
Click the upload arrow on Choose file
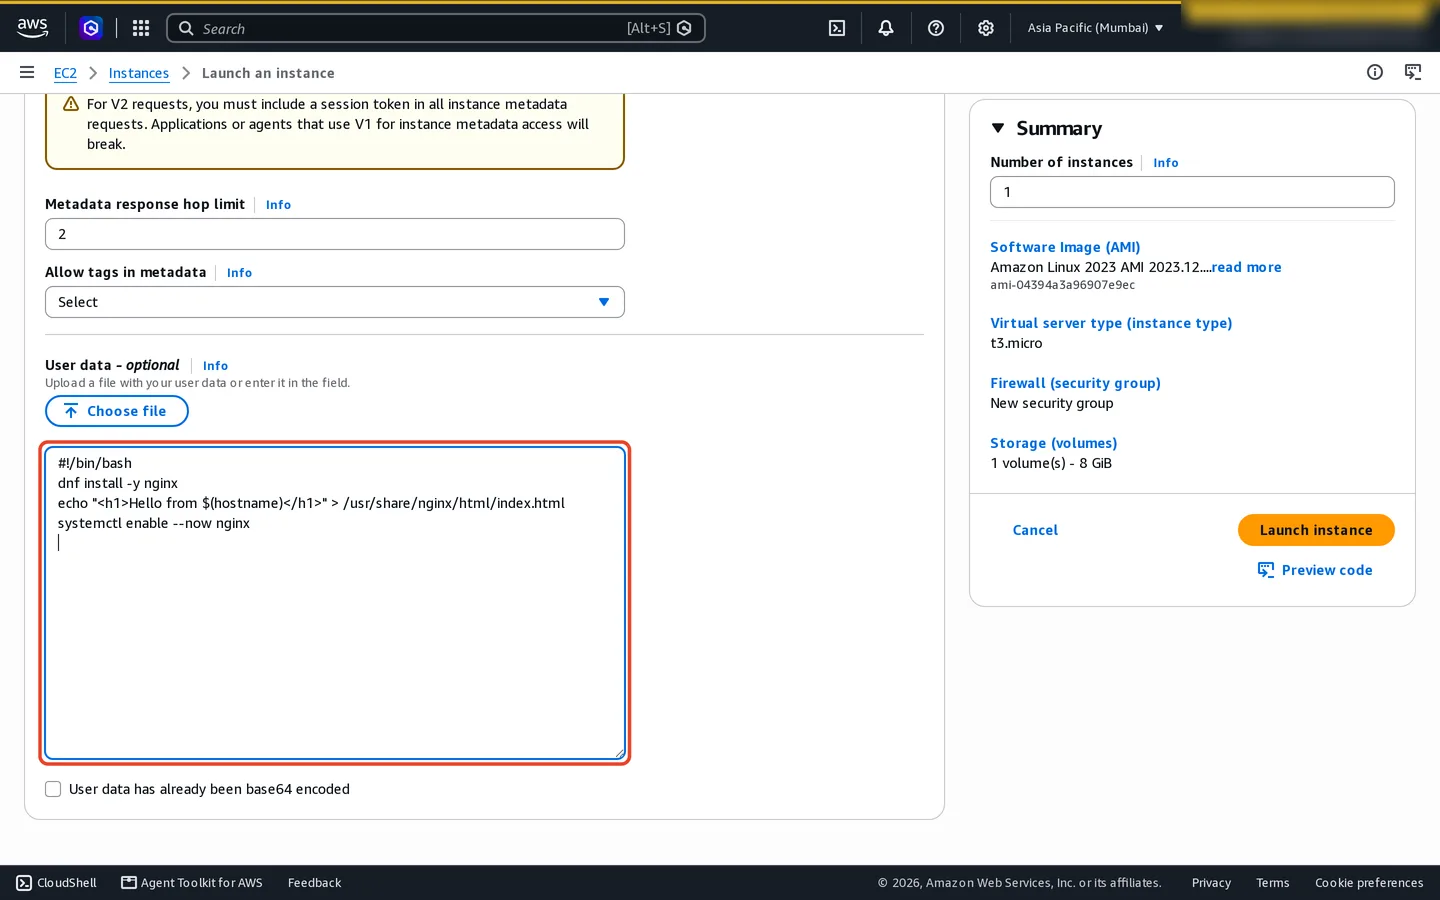(71, 411)
